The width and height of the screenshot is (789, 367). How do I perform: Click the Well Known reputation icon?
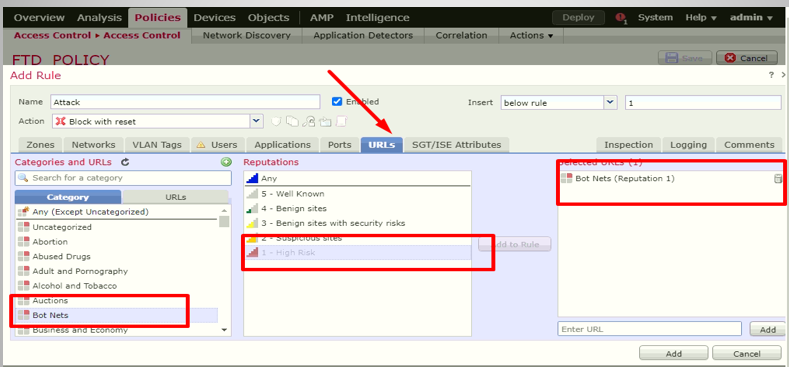tap(253, 193)
